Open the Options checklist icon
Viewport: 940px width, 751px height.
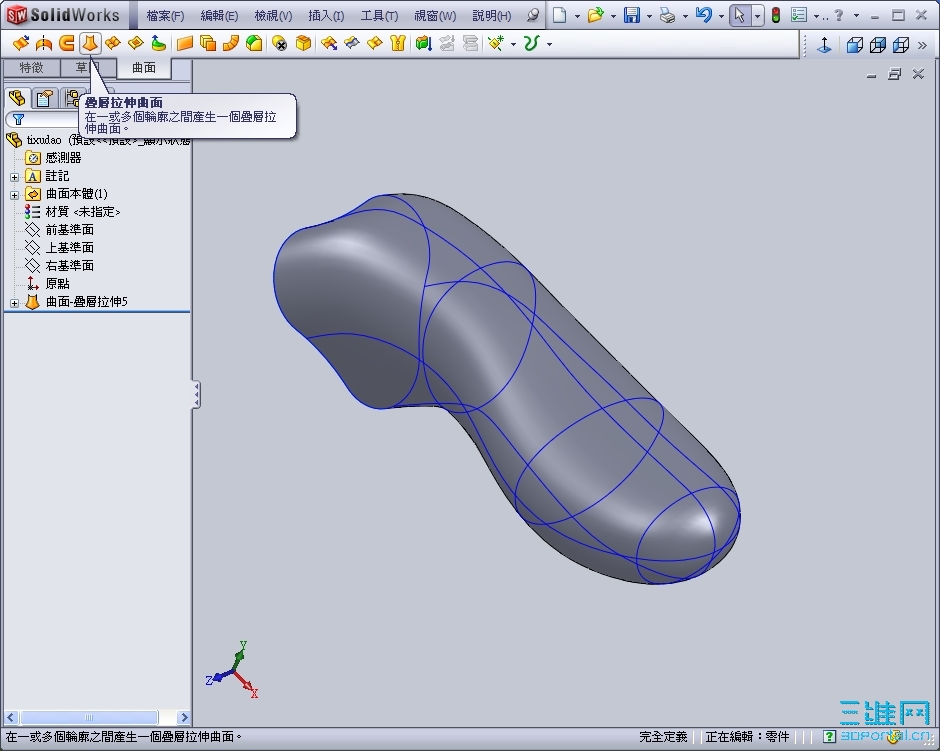tap(799, 16)
